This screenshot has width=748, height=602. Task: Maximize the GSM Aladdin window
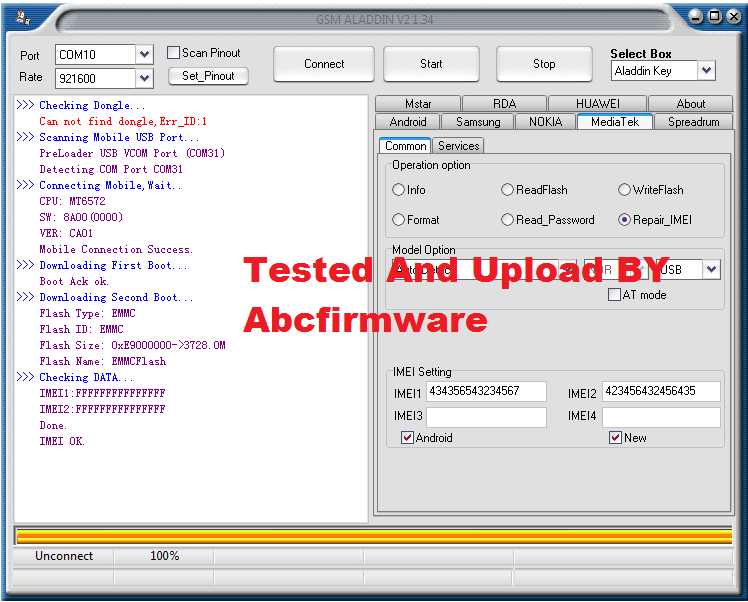[x=715, y=17]
